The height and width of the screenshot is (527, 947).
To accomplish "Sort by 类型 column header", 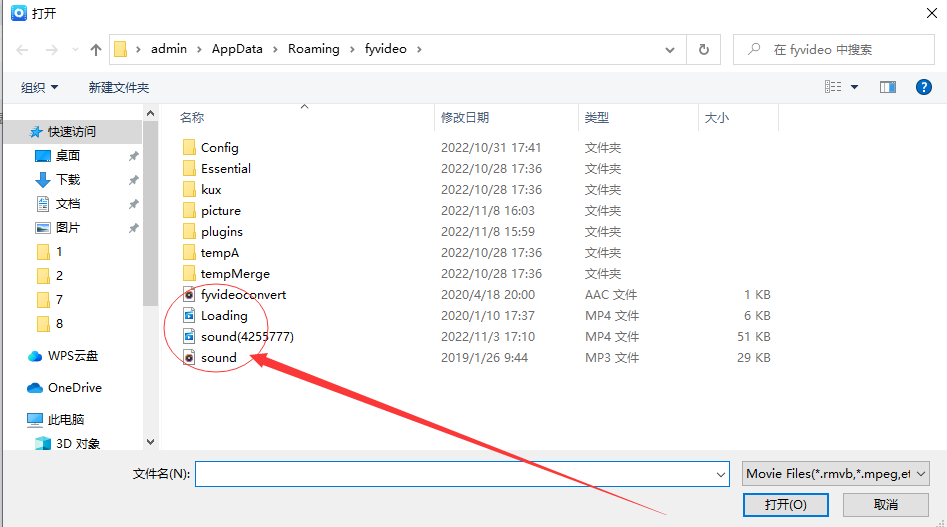I will (x=597, y=118).
